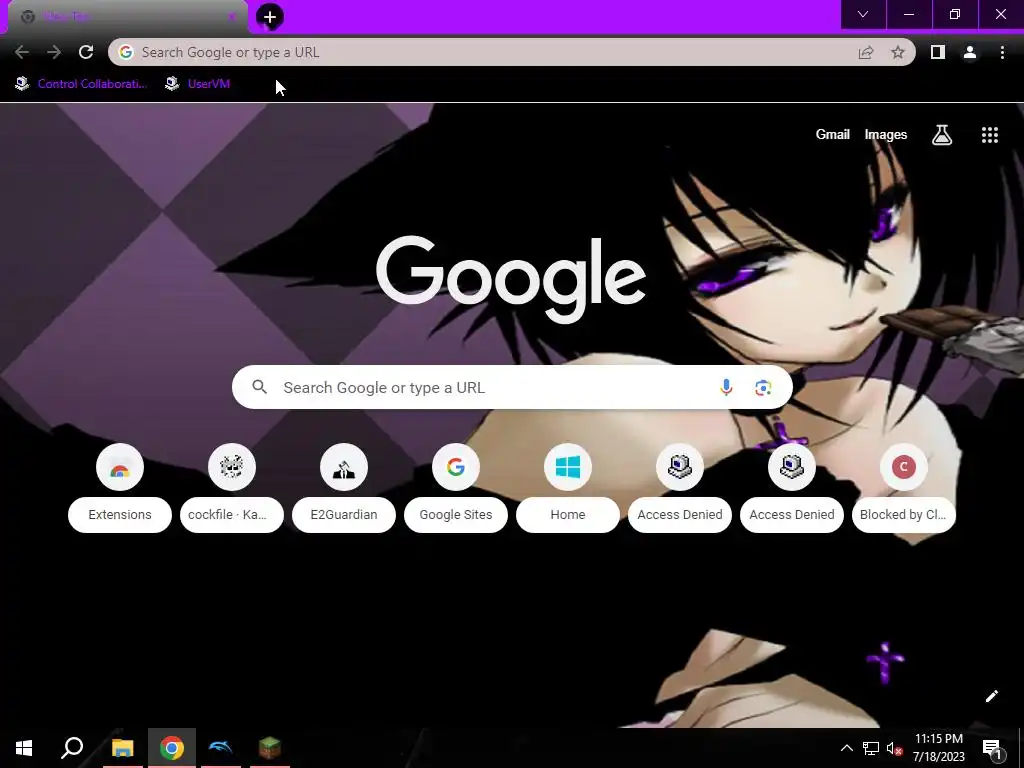This screenshot has width=1024, height=768.
Task: Share this page icon in address bar
Action: [866, 52]
